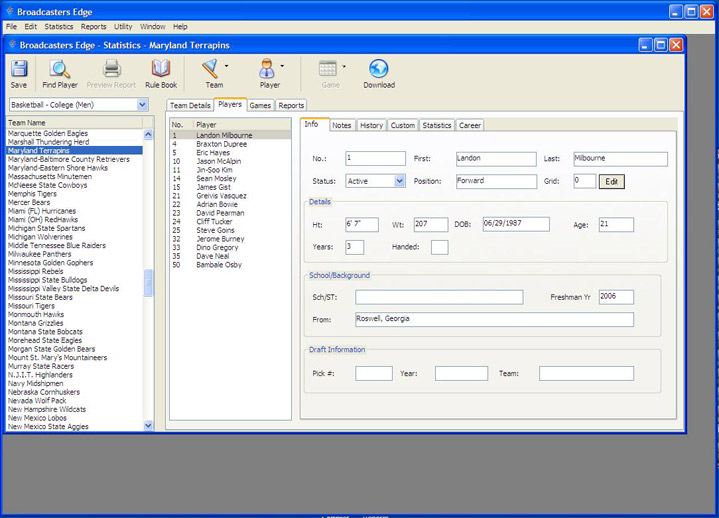Open the Career tab
The image size is (719, 518).
[x=470, y=125]
